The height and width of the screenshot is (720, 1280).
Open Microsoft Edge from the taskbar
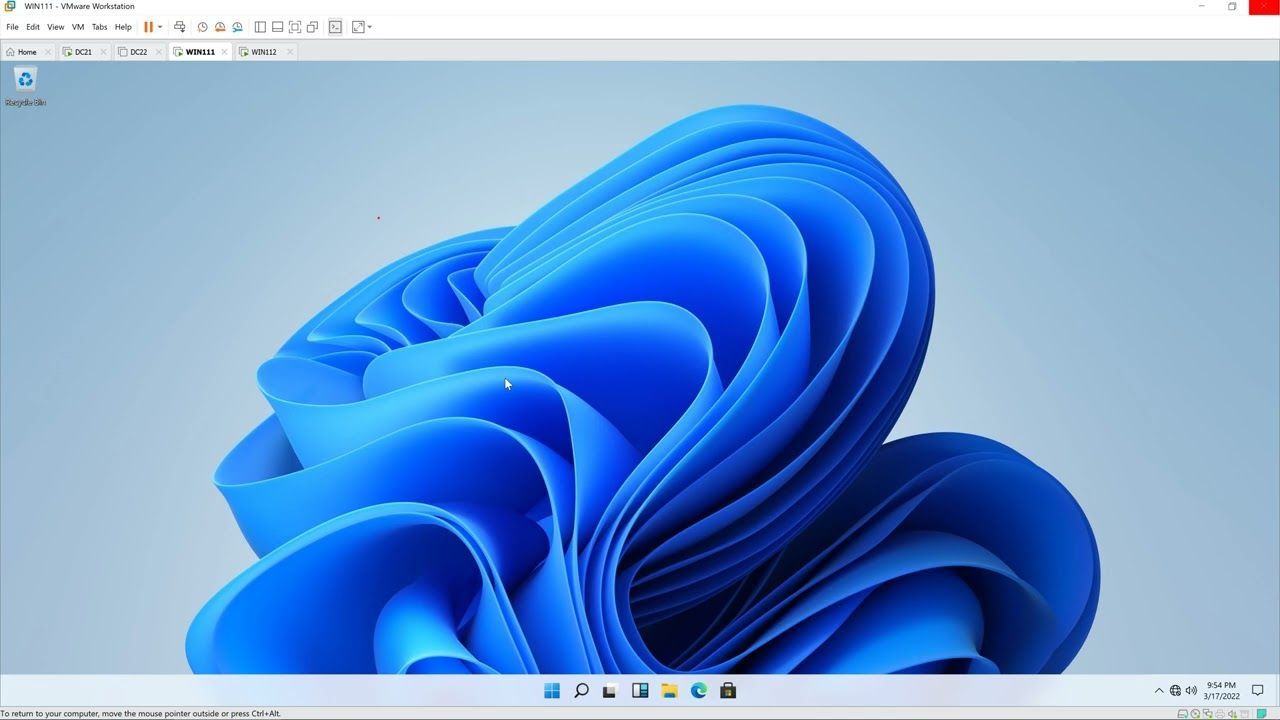pos(698,690)
